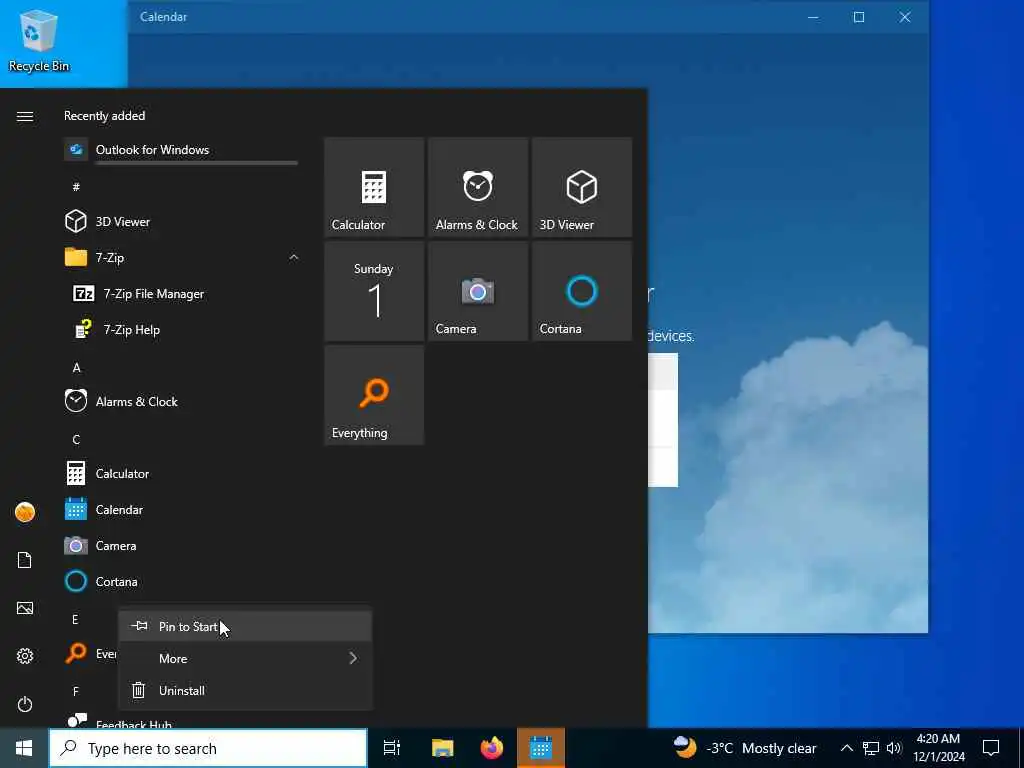Open the user account avatar
This screenshot has height=768, width=1024.
25,513
